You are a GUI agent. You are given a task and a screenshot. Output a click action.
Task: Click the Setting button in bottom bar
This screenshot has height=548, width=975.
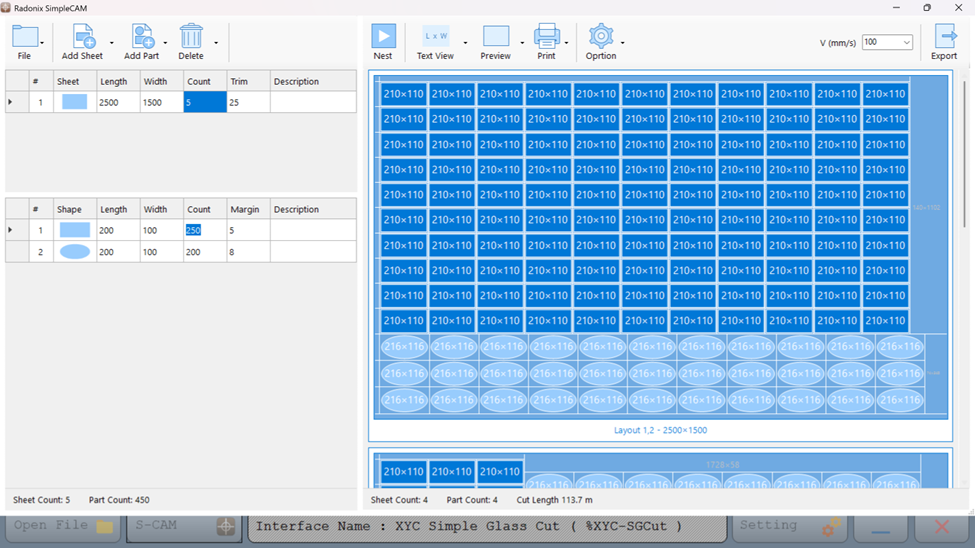coord(790,527)
